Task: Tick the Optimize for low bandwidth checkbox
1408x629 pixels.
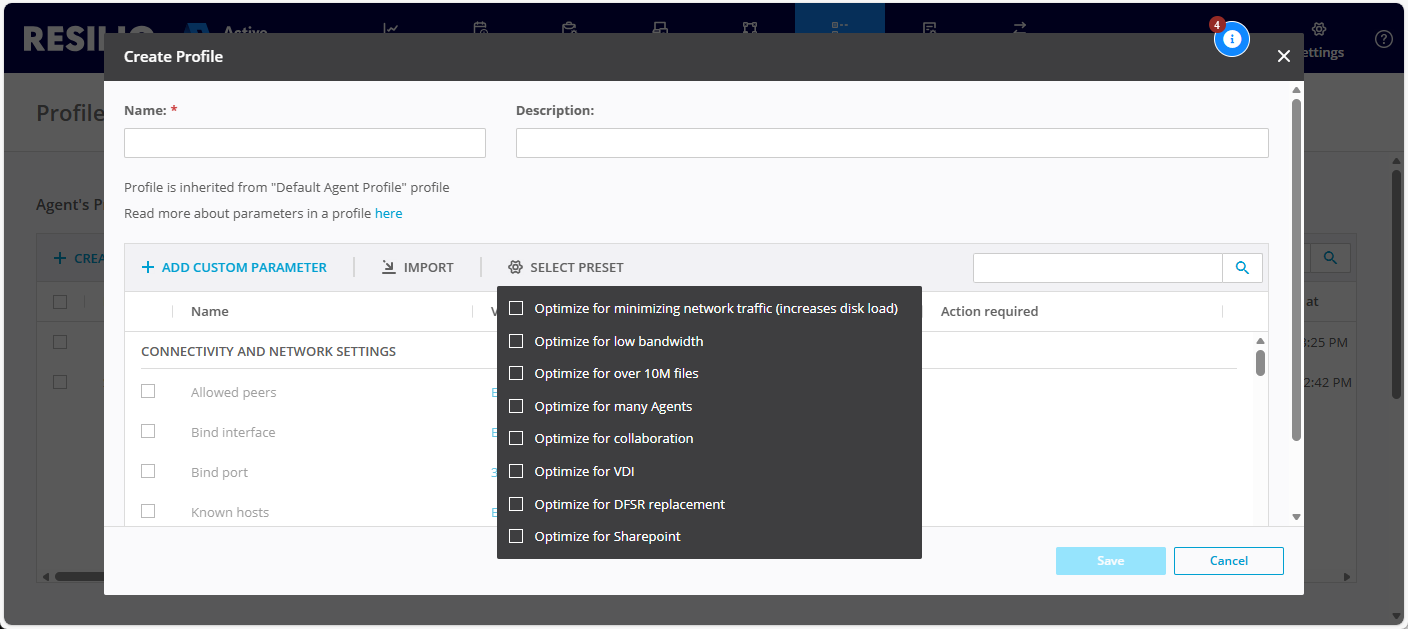Action: point(516,341)
